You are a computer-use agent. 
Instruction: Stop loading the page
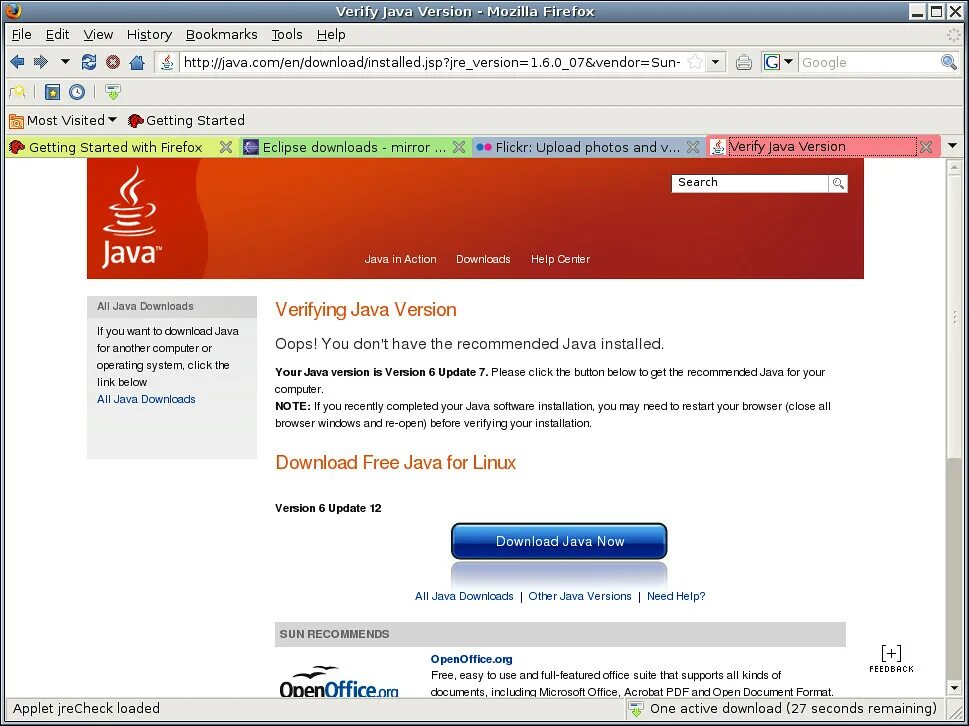pos(112,62)
